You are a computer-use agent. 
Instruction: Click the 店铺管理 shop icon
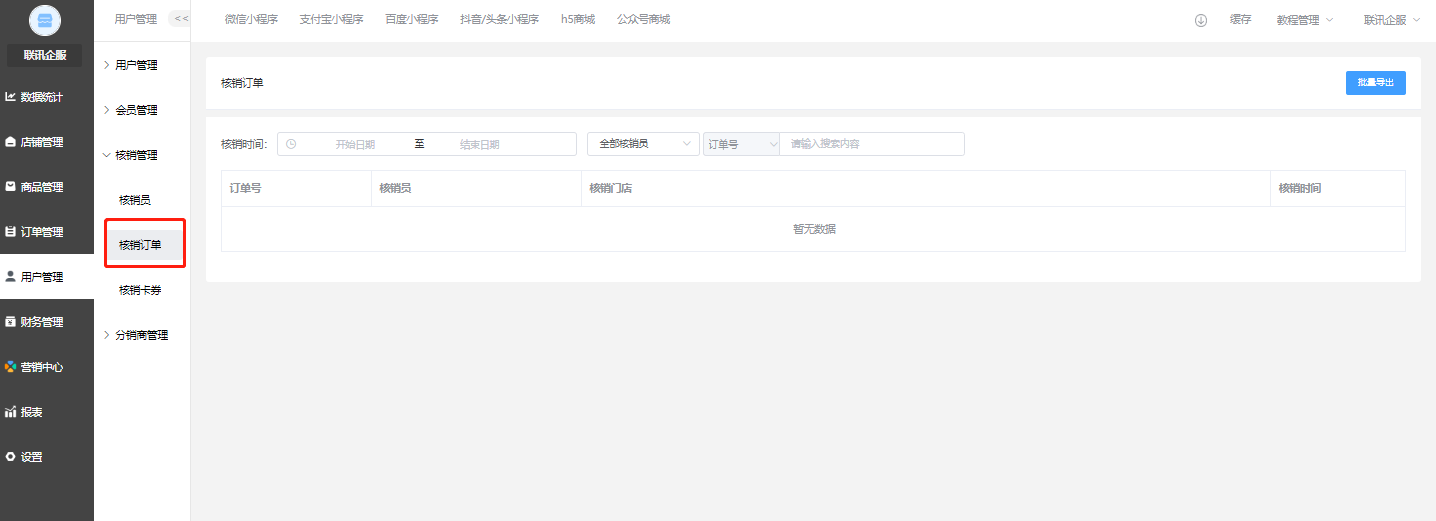10,142
